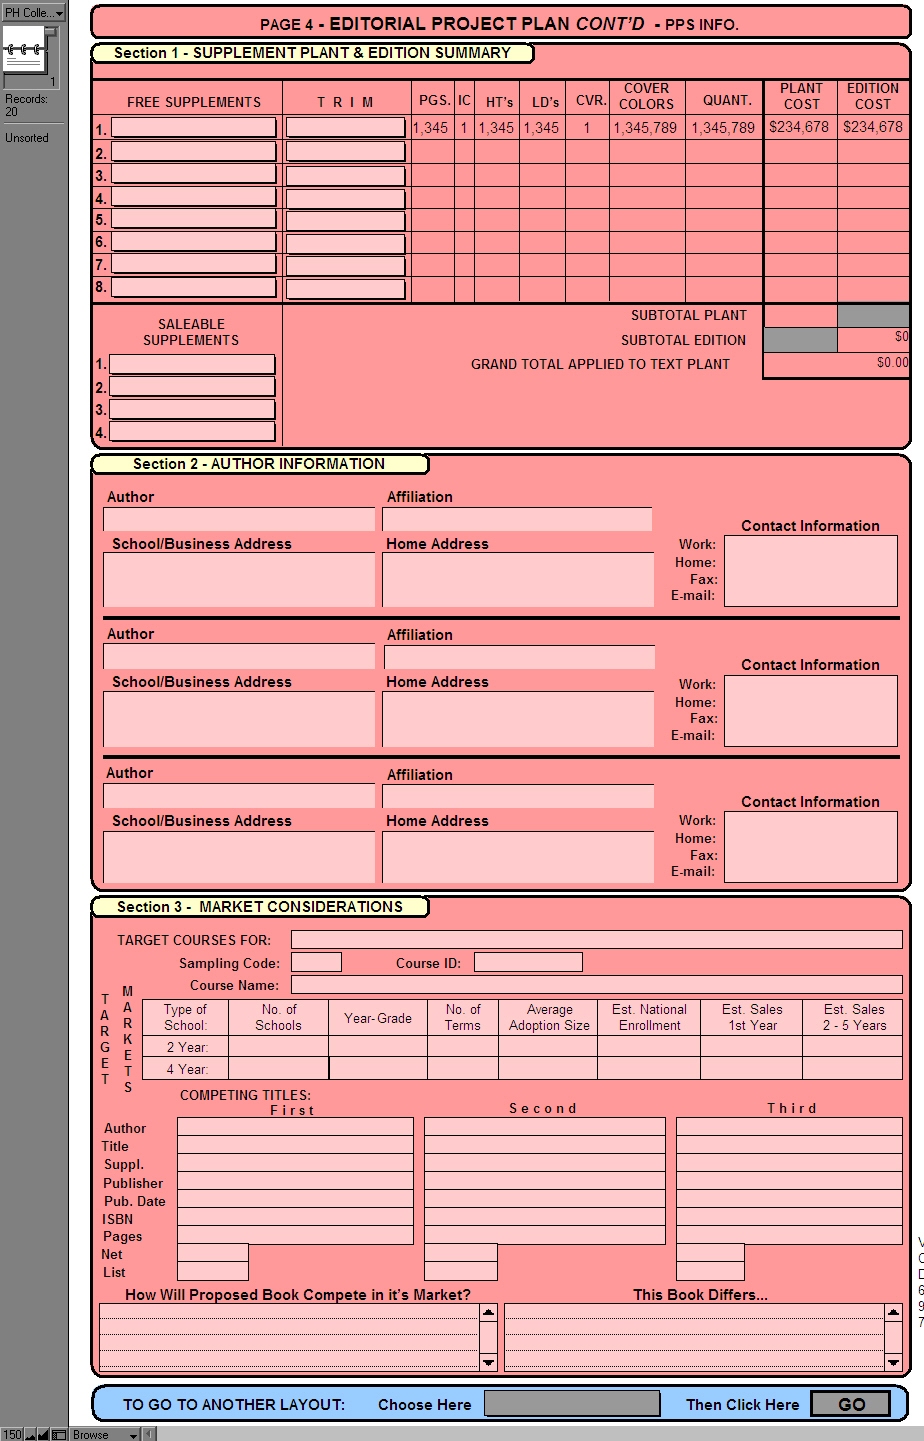The width and height of the screenshot is (924, 1441).
Task: Click the Target Courses For field
Action: [x=597, y=940]
